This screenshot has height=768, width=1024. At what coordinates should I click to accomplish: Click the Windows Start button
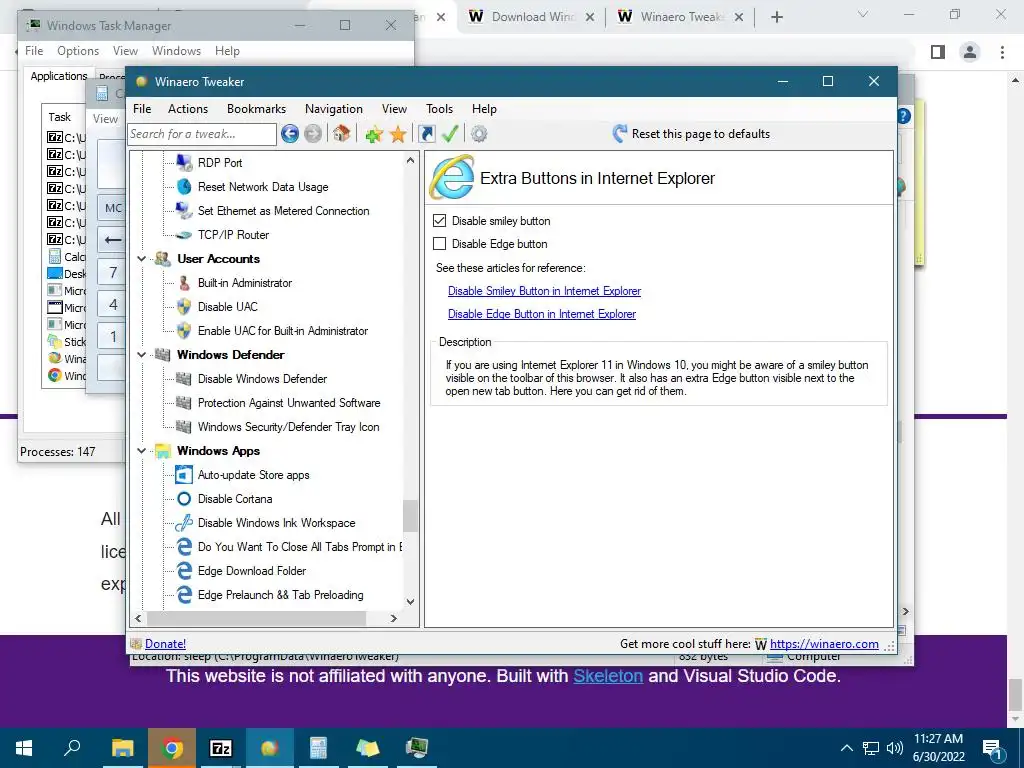pos(24,748)
